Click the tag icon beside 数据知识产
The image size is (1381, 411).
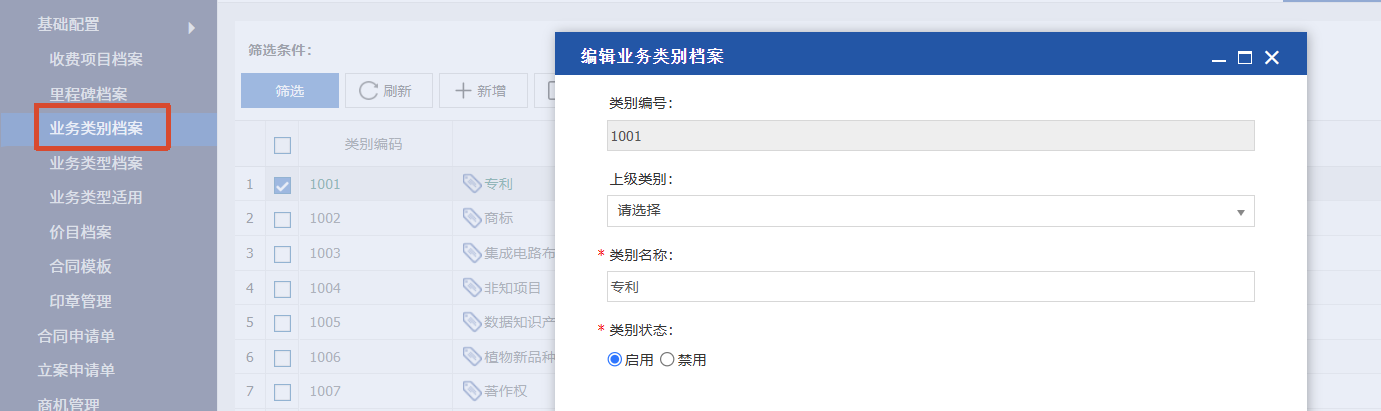(x=472, y=322)
